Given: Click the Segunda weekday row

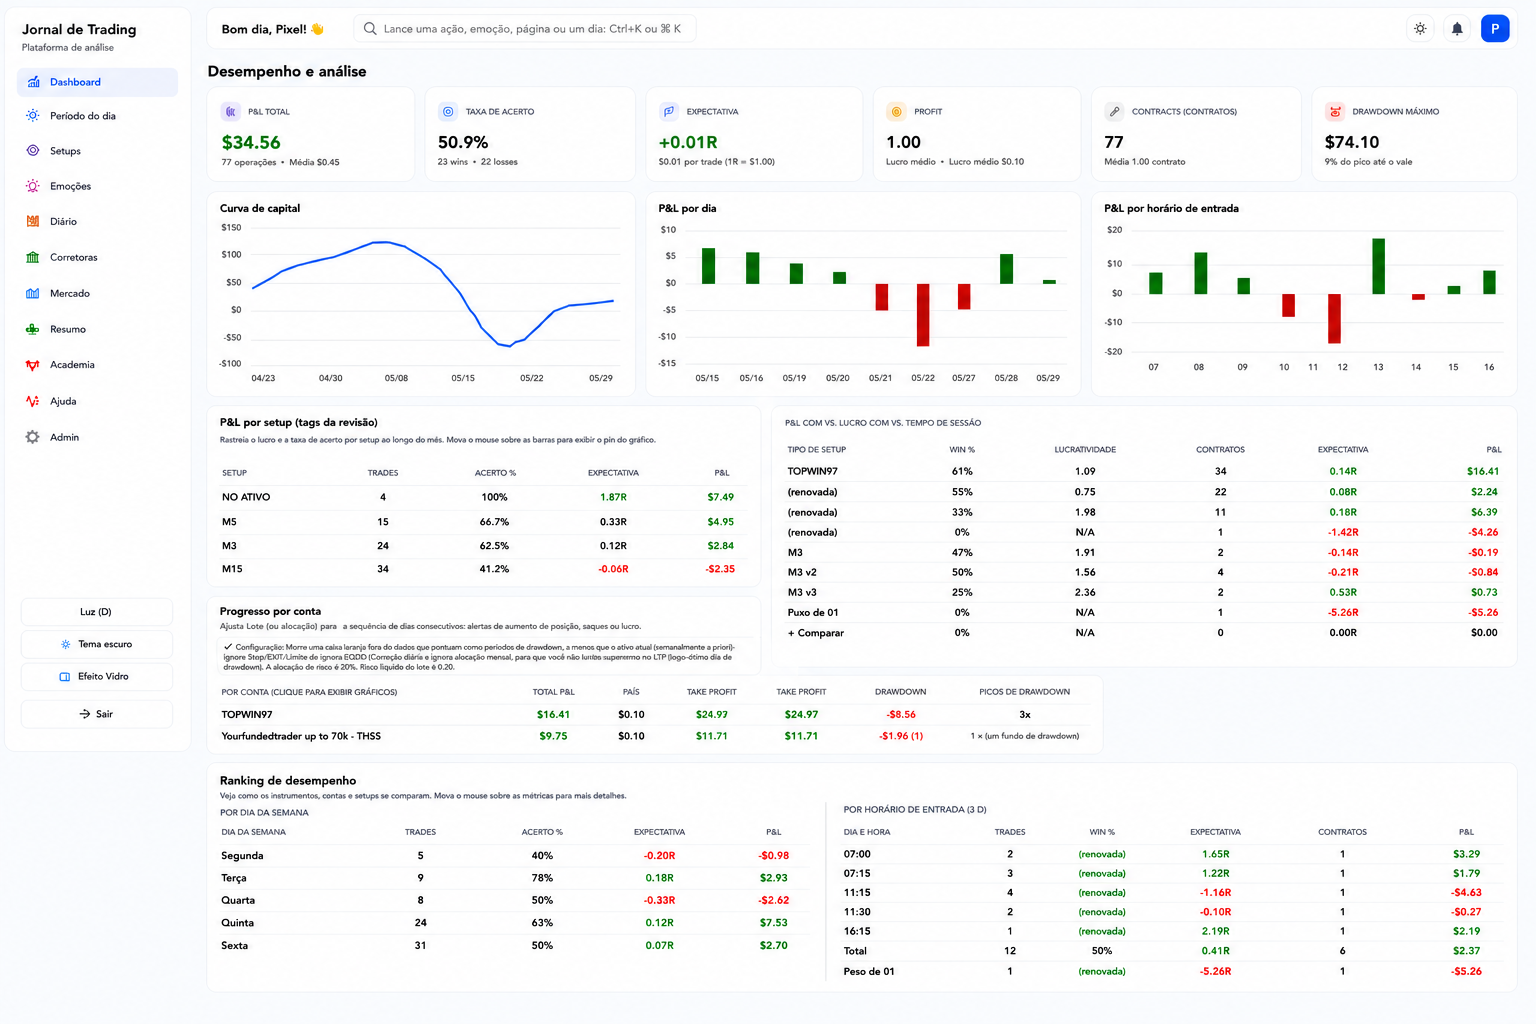Looking at the screenshot, I should click(x=512, y=856).
